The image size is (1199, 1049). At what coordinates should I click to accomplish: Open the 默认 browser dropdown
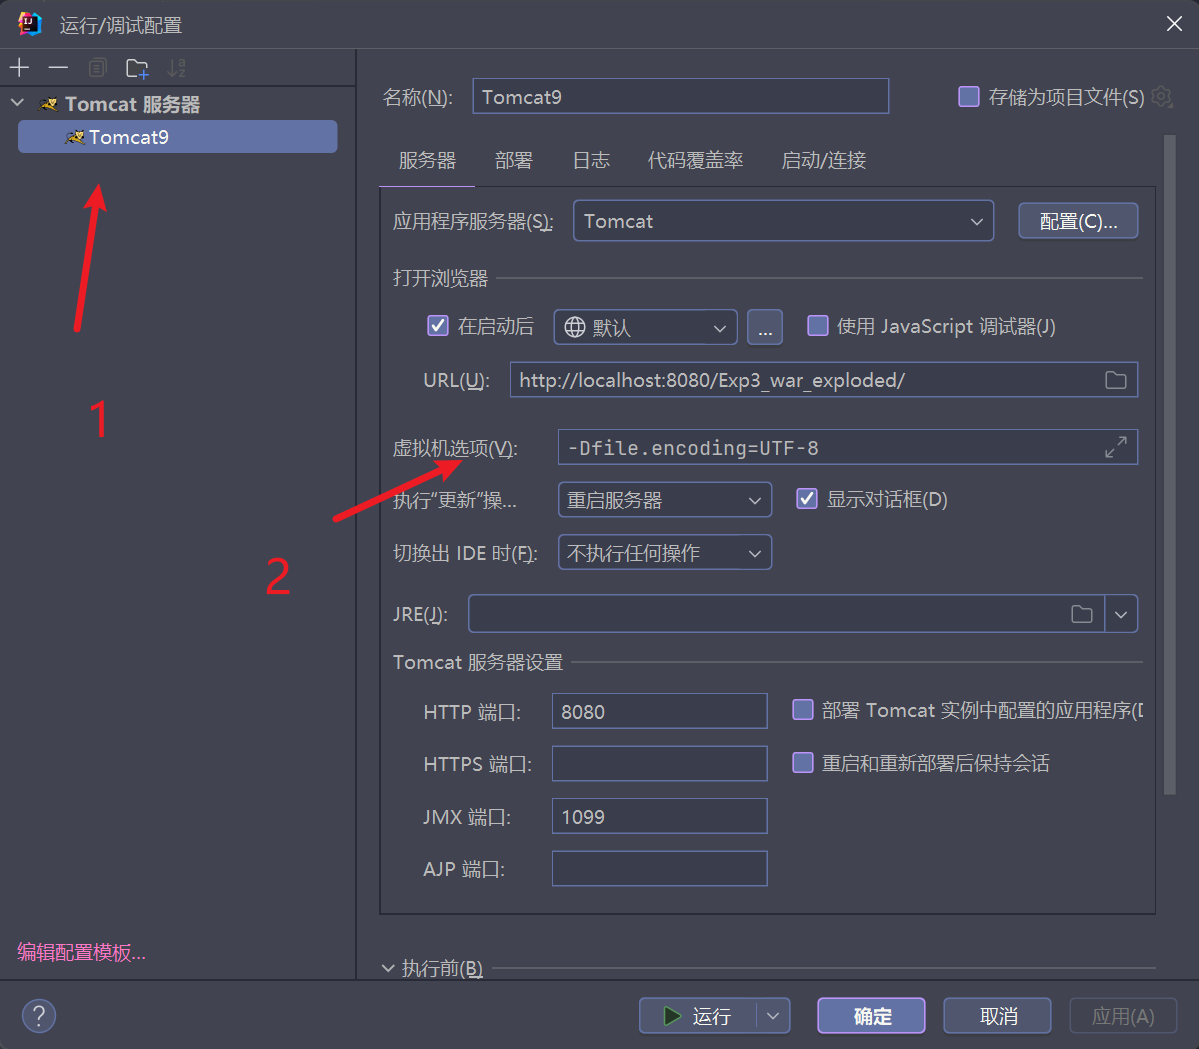[x=645, y=327]
